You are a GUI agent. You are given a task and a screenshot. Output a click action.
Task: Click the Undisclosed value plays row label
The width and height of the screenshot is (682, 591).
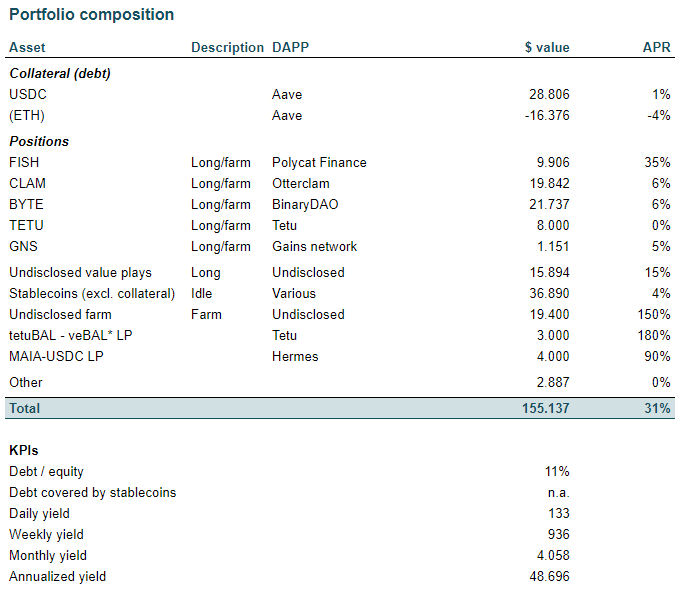(80, 273)
